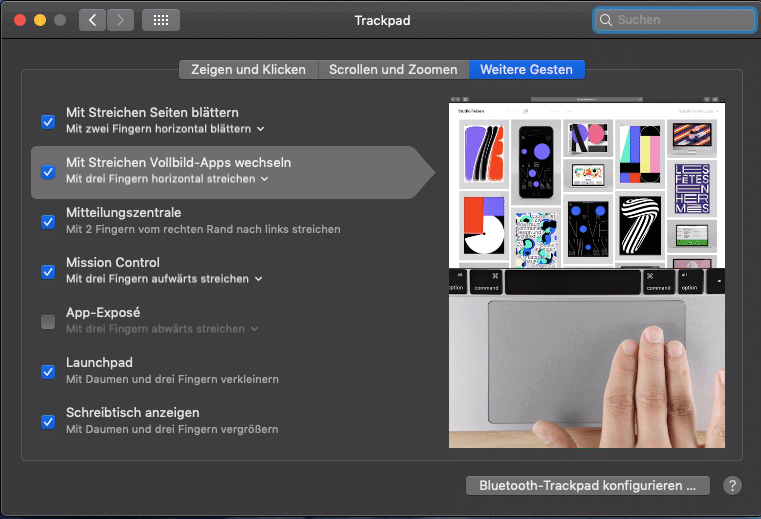Expand 'Mit drei Fingern horizontal streichen' dropdown
Viewport: 761px width, 519px height.
tap(167, 179)
